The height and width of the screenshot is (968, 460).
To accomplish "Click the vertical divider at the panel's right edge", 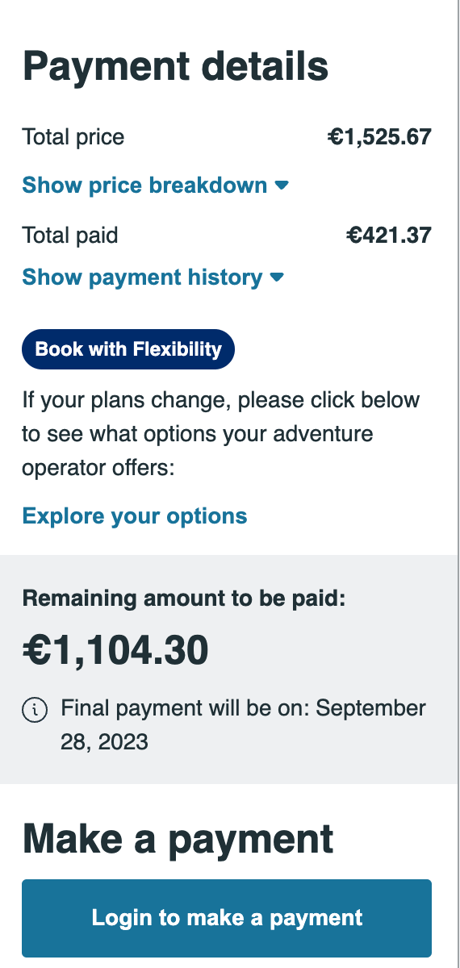I will coord(459,484).
